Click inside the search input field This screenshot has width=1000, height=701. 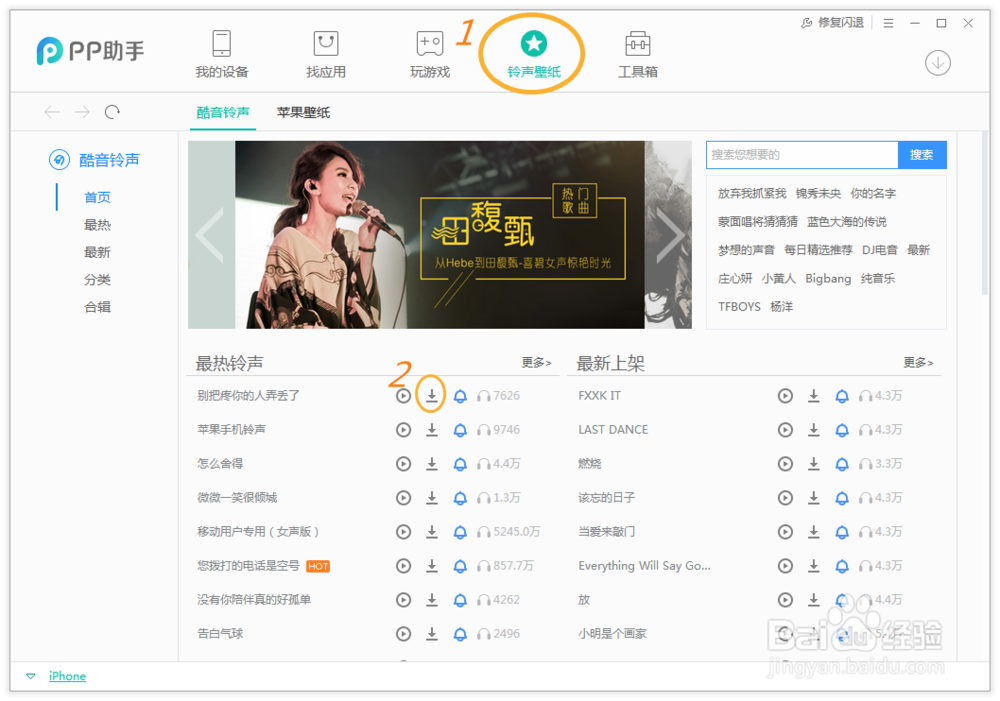coord(800,155)
